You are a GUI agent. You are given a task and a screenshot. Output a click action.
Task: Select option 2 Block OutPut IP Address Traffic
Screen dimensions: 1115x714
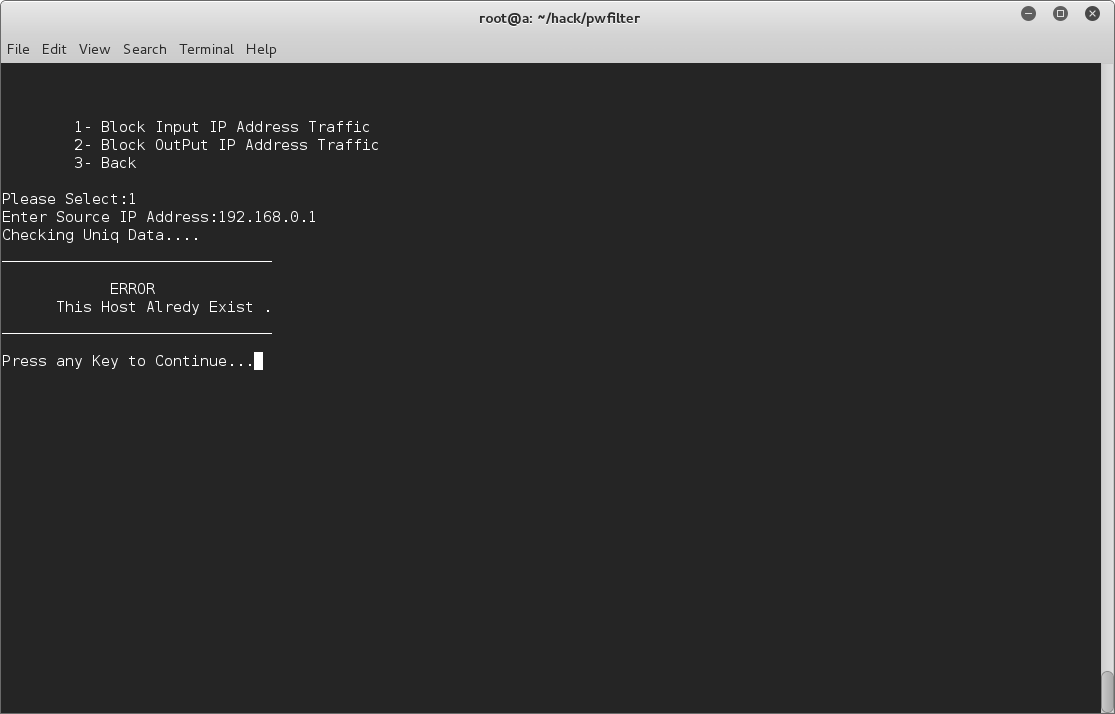point(226,144)
